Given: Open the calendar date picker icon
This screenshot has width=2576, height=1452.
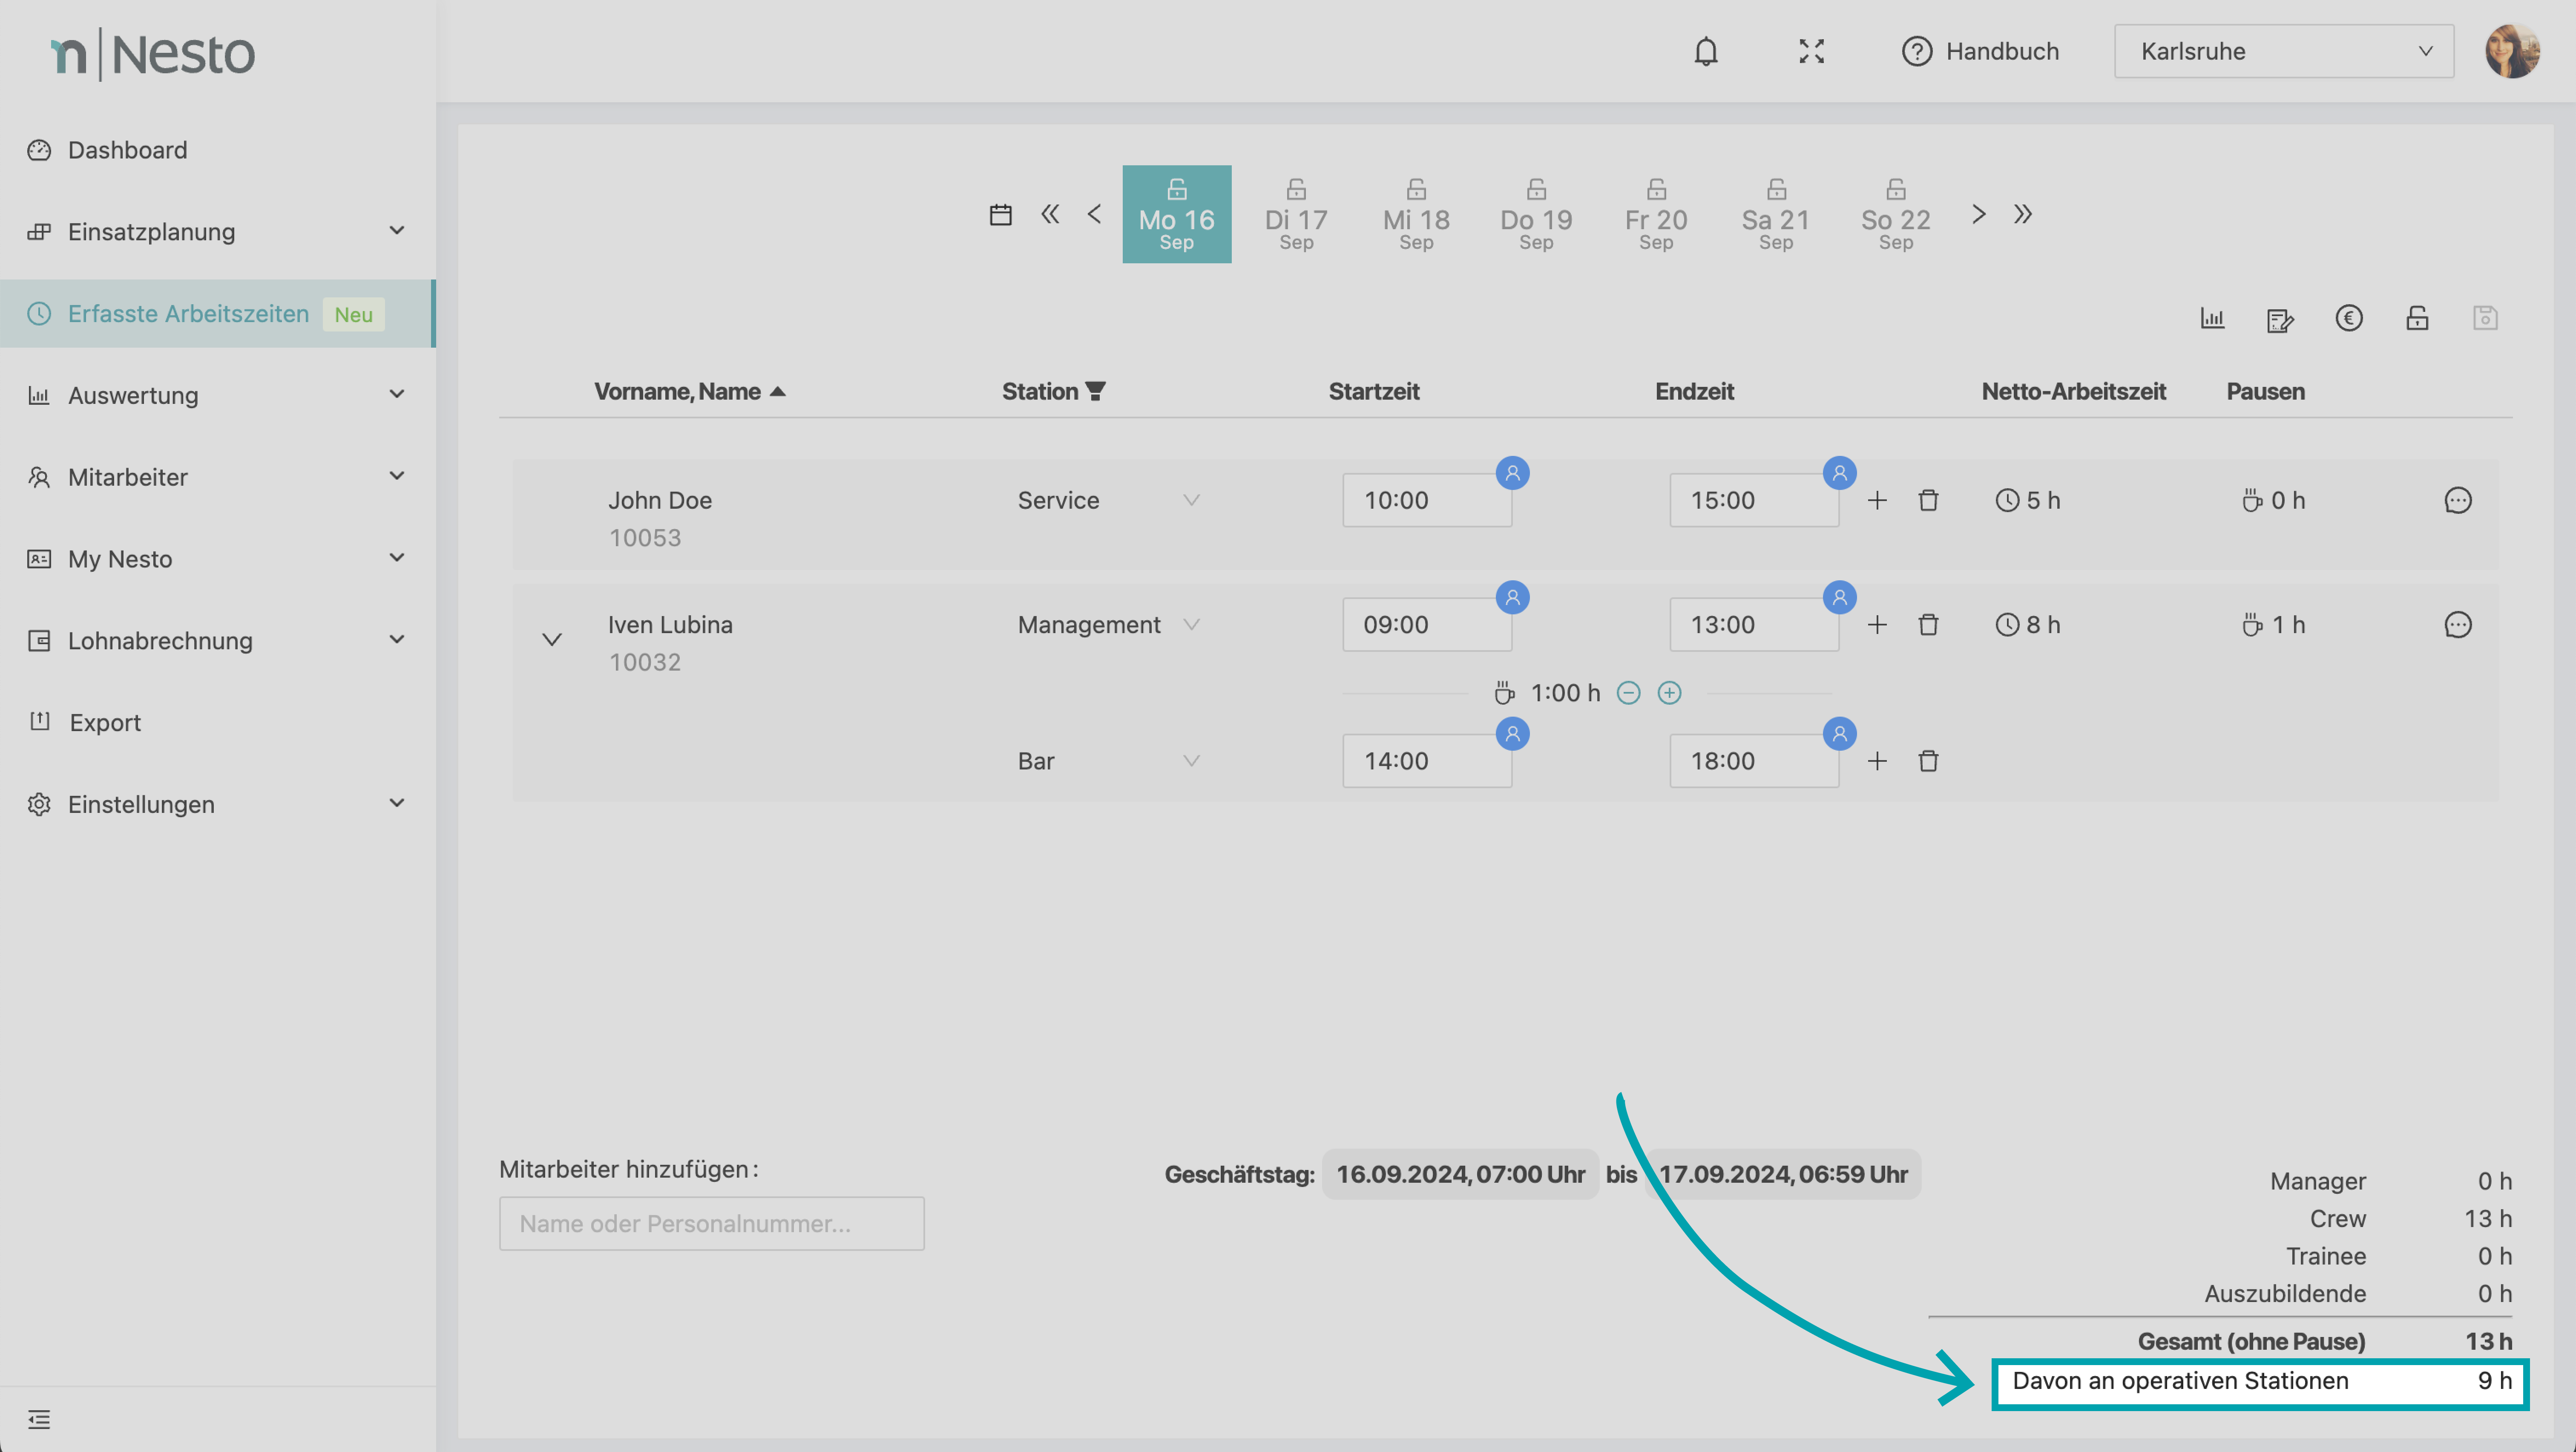Looking at the screenshot, I should [x=1000, y=214].
